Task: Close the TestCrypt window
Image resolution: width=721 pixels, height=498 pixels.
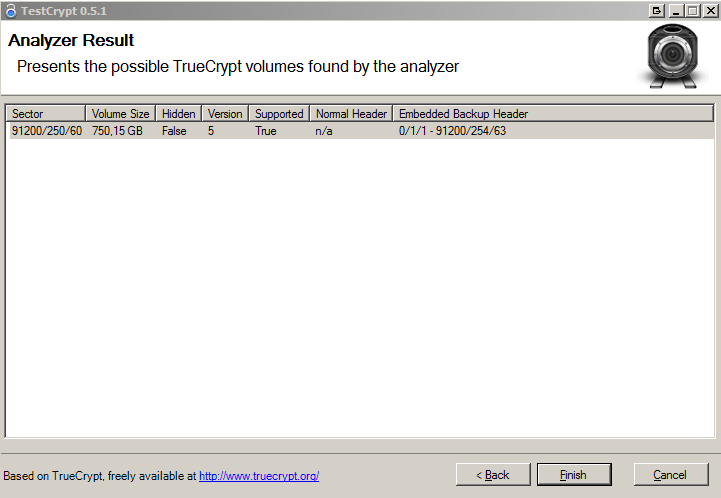Action: (x=710, y=11)
